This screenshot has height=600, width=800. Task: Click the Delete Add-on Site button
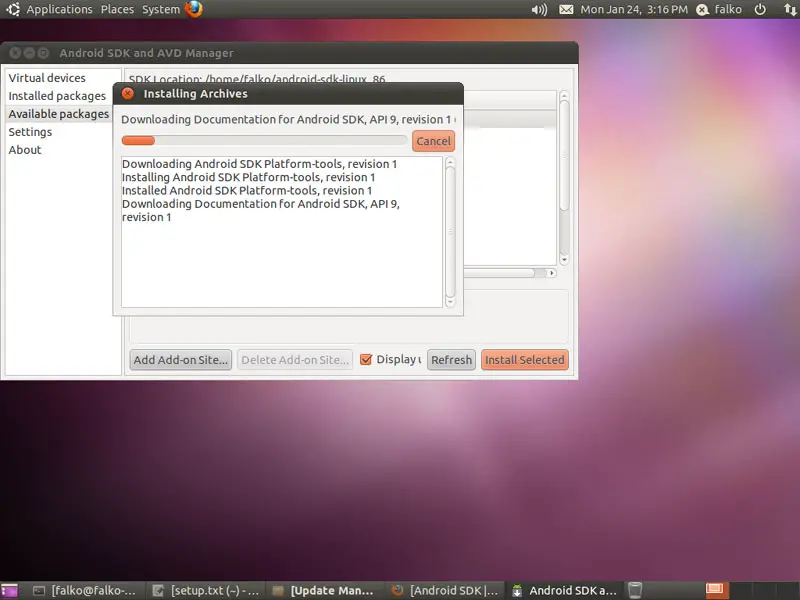pyautogui.click(x=295, y=360)
